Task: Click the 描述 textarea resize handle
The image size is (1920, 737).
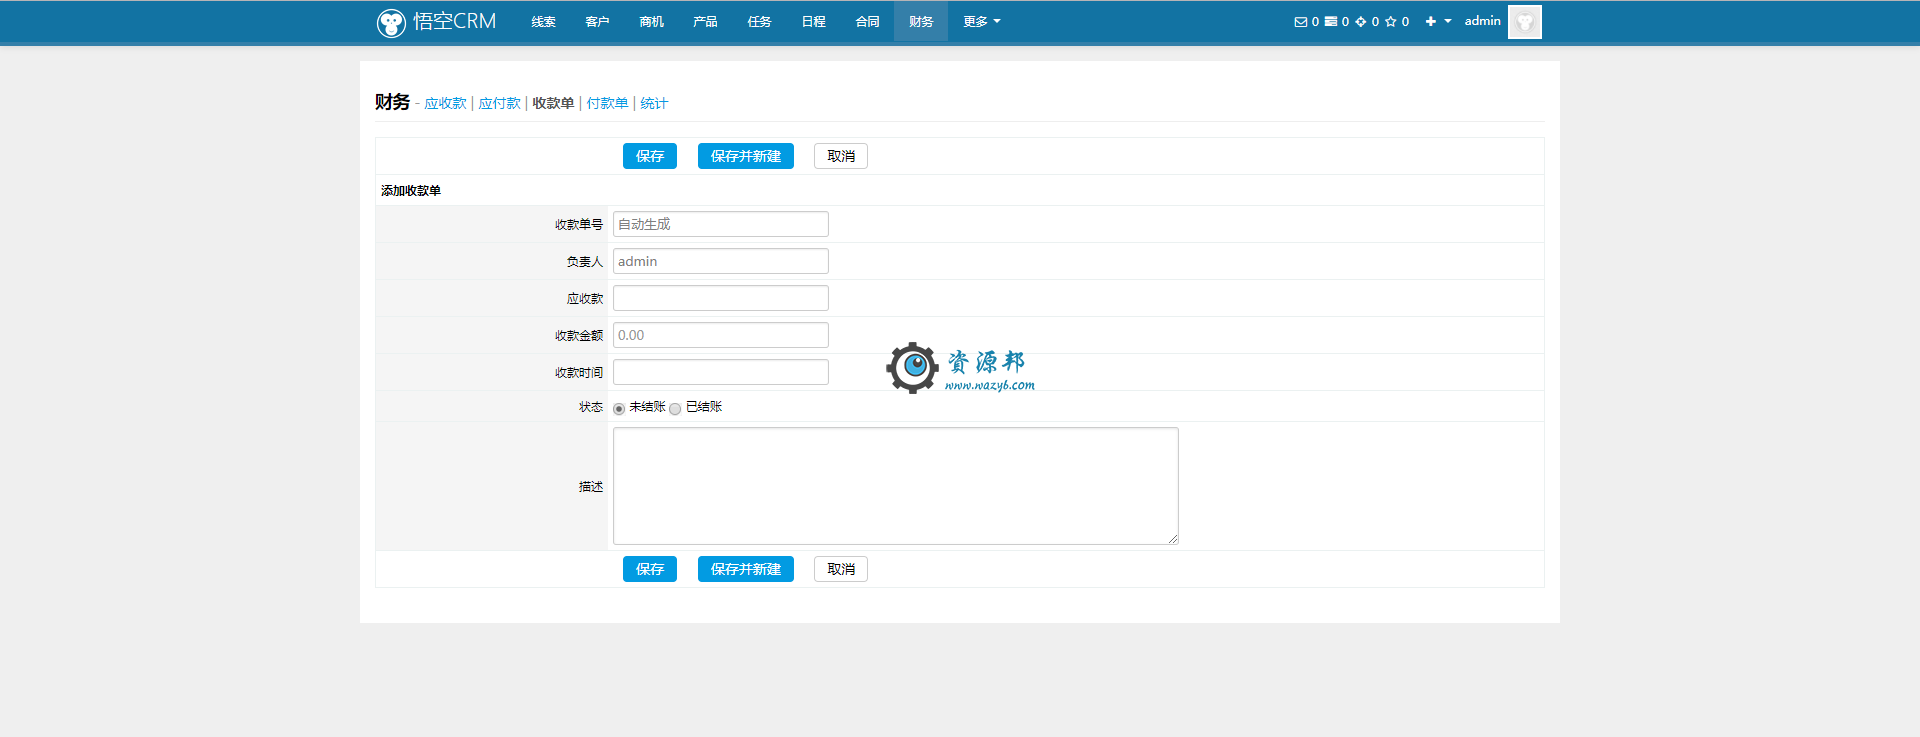Action: click(1173, 539)
